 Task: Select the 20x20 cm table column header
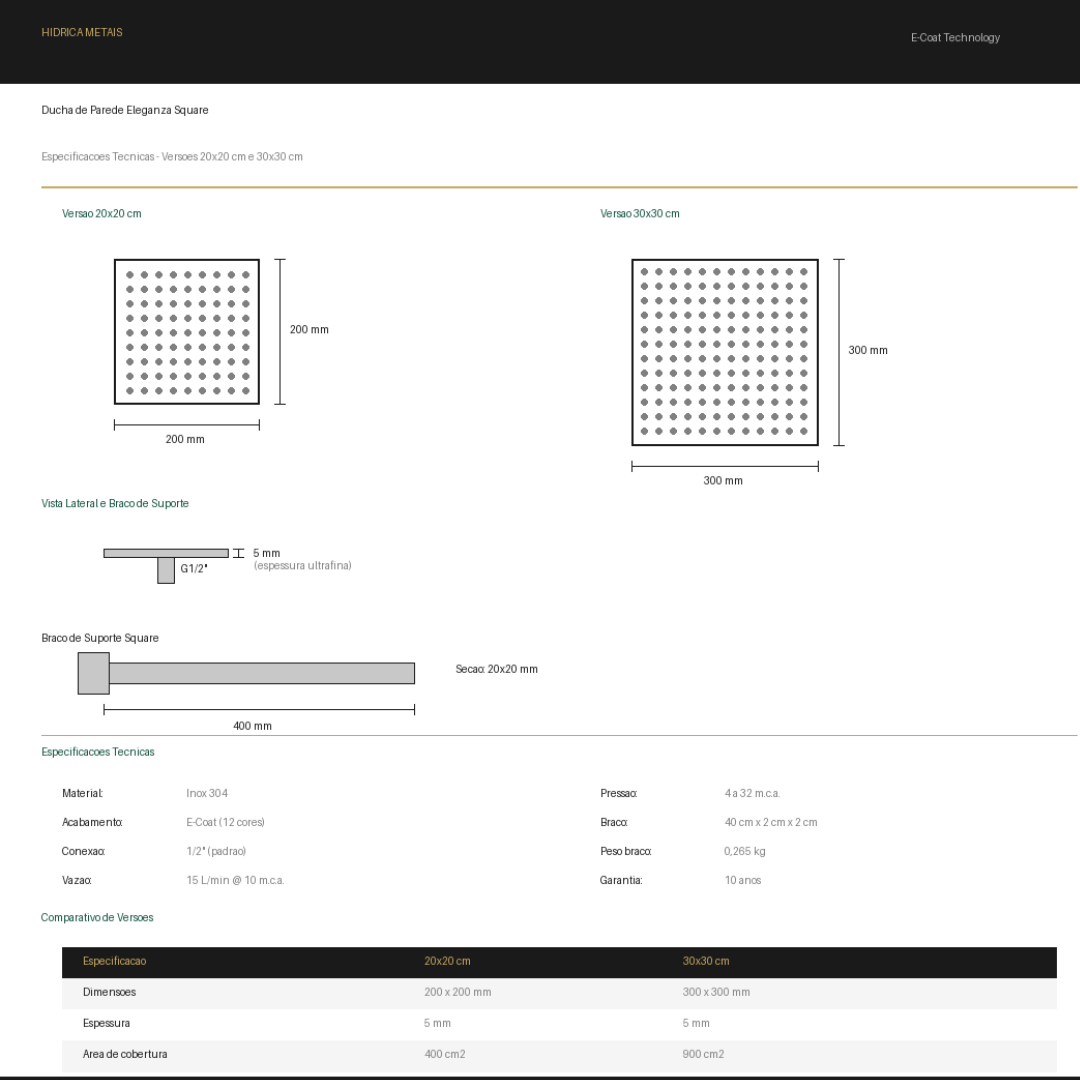click(447, 961)
